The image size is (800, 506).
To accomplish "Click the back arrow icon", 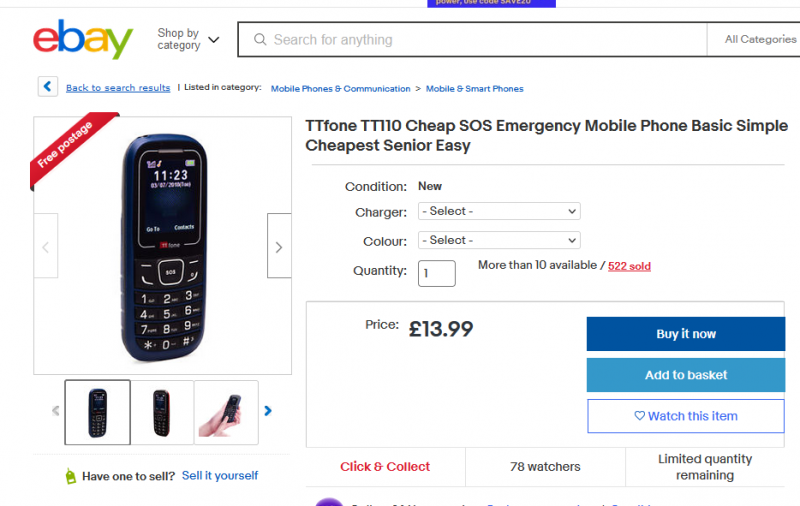I will [x=48, y=87].
